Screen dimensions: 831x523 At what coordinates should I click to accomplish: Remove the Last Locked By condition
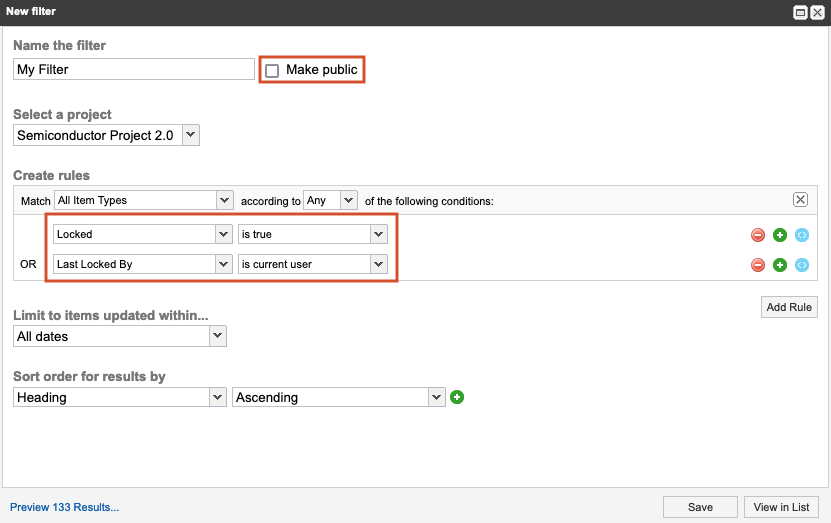[758, 265]
